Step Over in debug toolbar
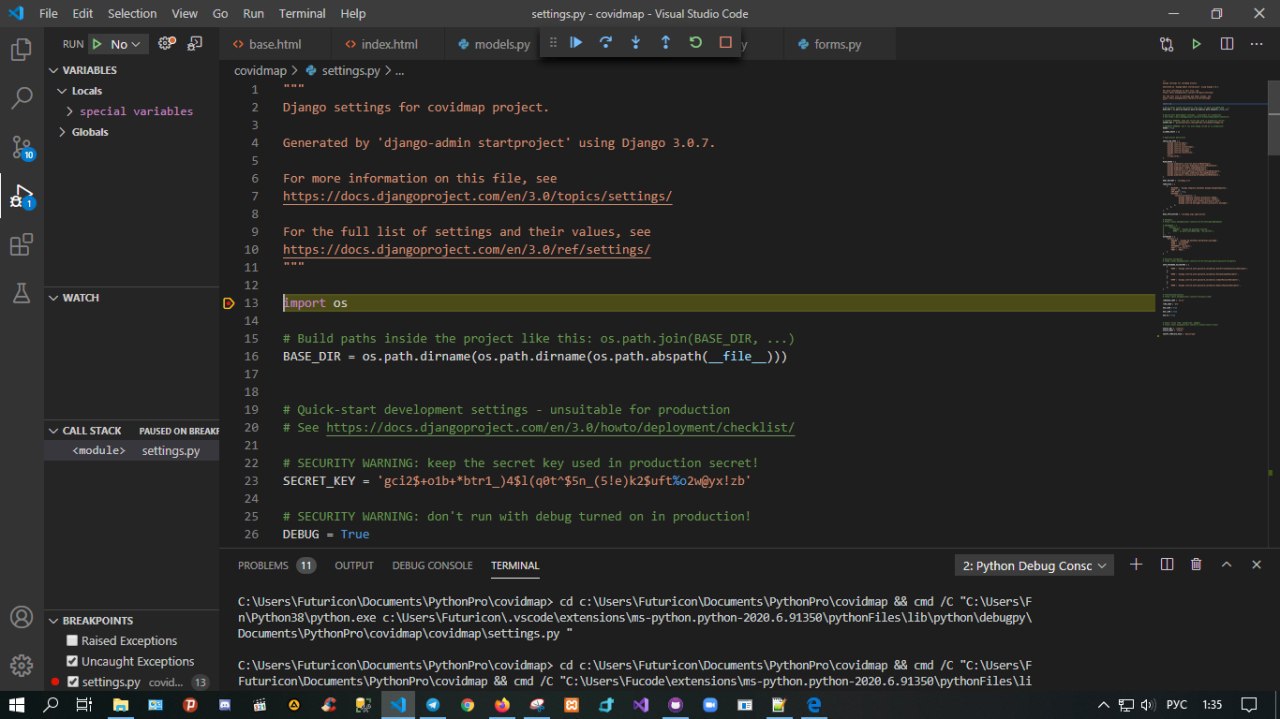 (606, 43)
